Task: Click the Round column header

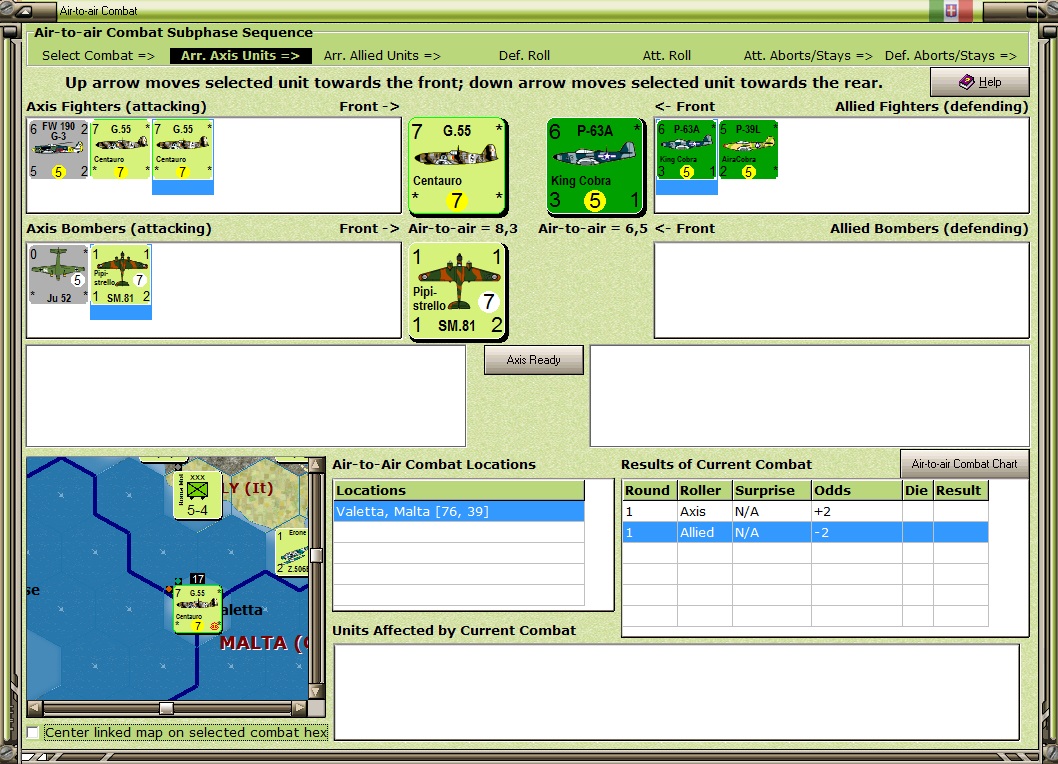Action: (650, 491)
